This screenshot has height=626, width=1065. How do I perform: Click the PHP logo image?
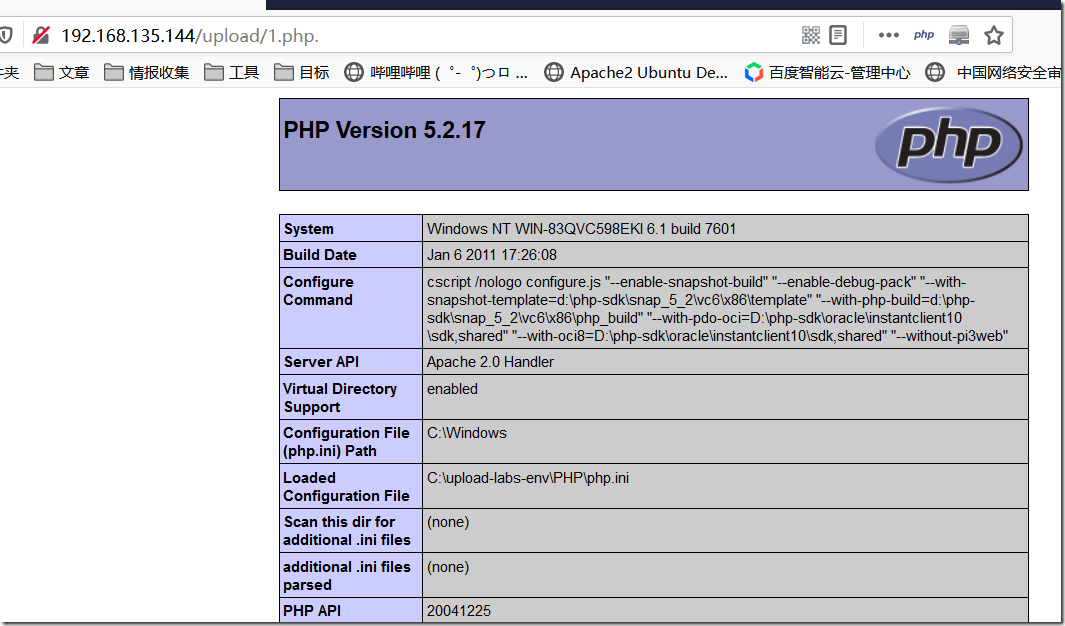tap(949, 145)
